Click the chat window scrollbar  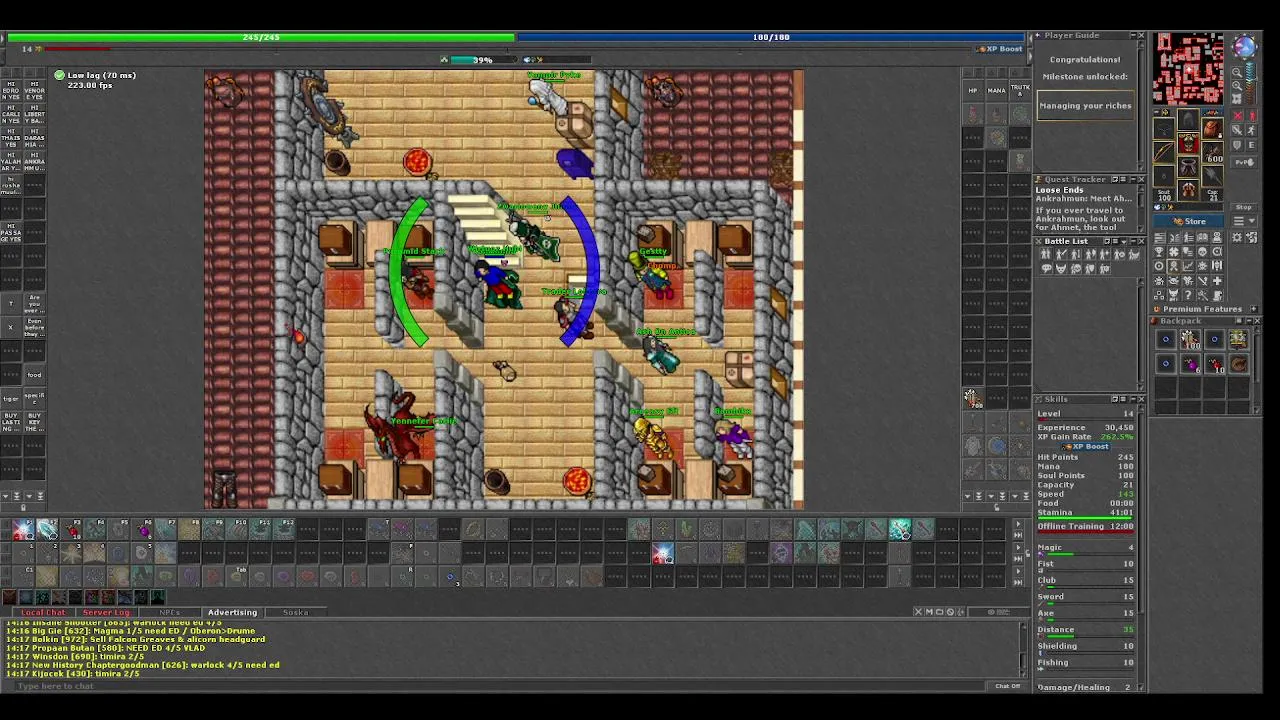click(1023, 650)
